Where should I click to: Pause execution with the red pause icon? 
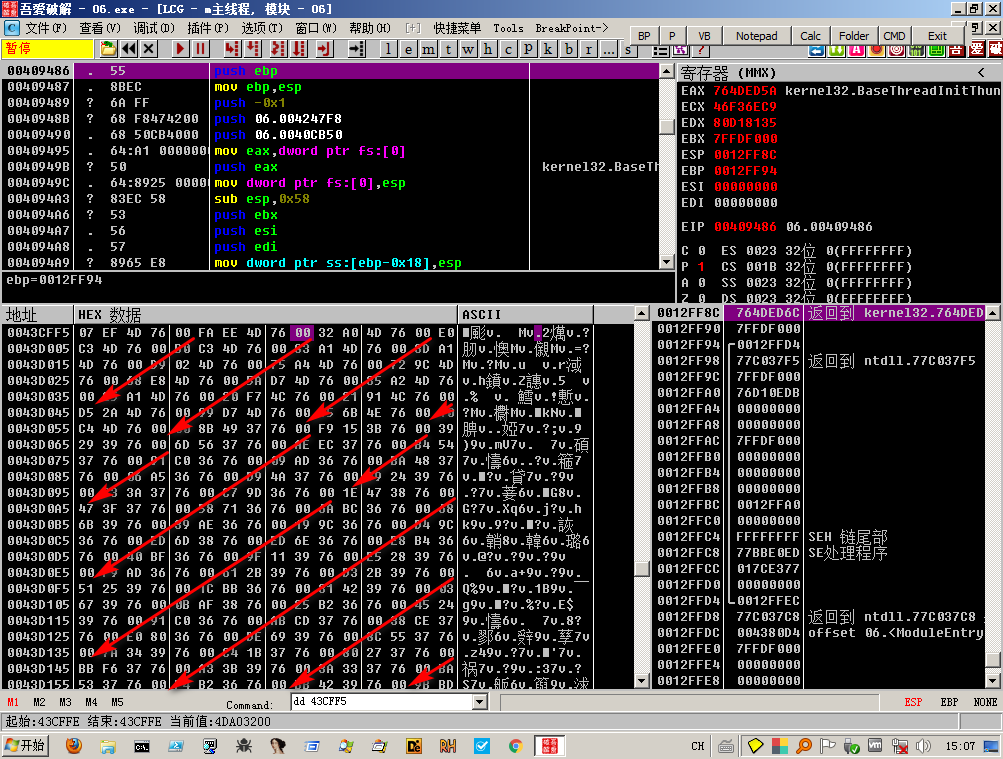tap(200, 49)
